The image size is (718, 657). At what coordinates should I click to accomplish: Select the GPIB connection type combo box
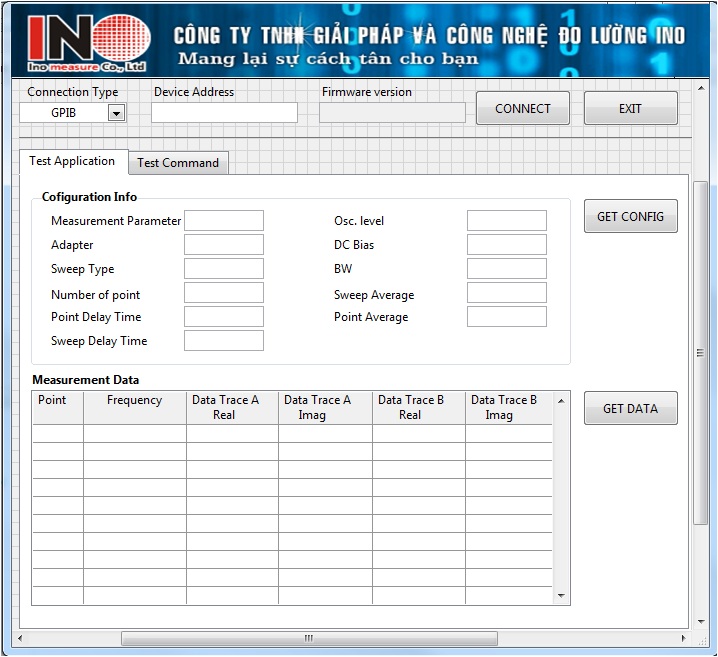pos(64,113)
